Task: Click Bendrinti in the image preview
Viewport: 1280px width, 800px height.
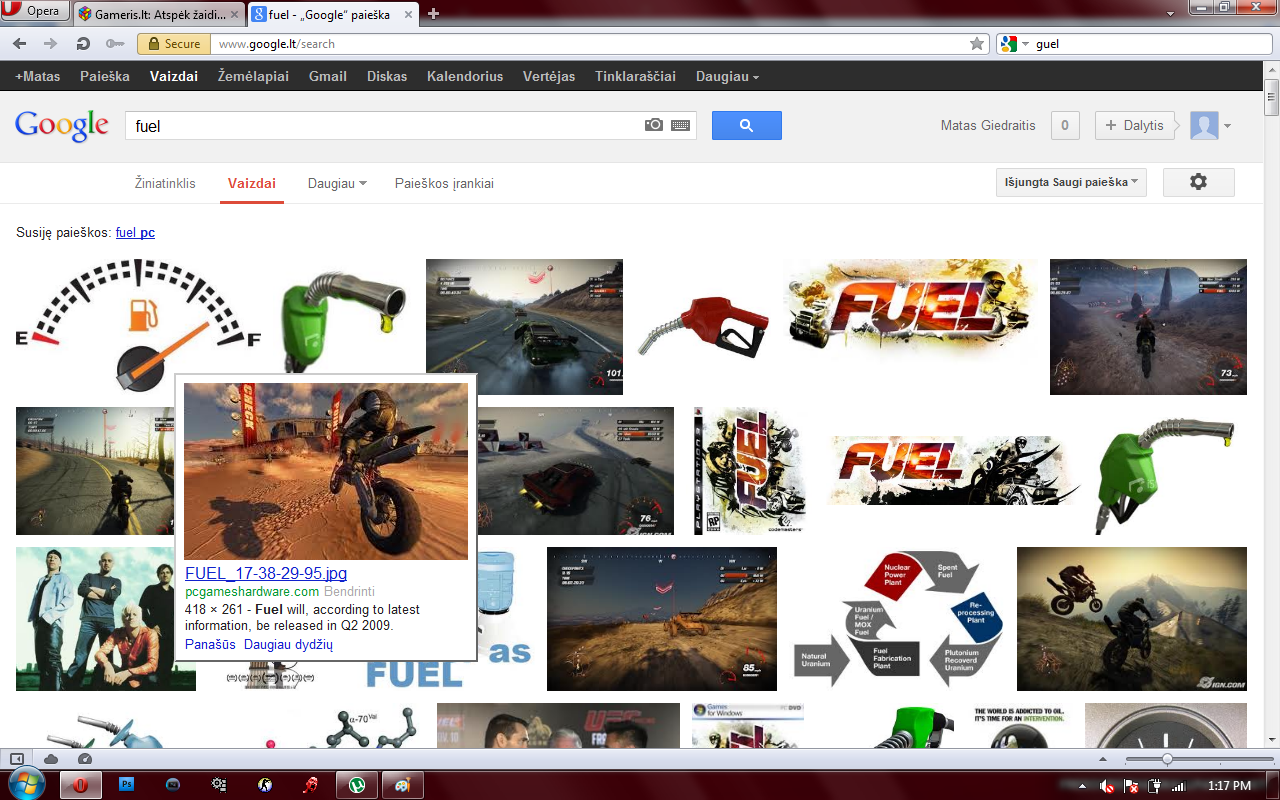Action: (351, 591)
